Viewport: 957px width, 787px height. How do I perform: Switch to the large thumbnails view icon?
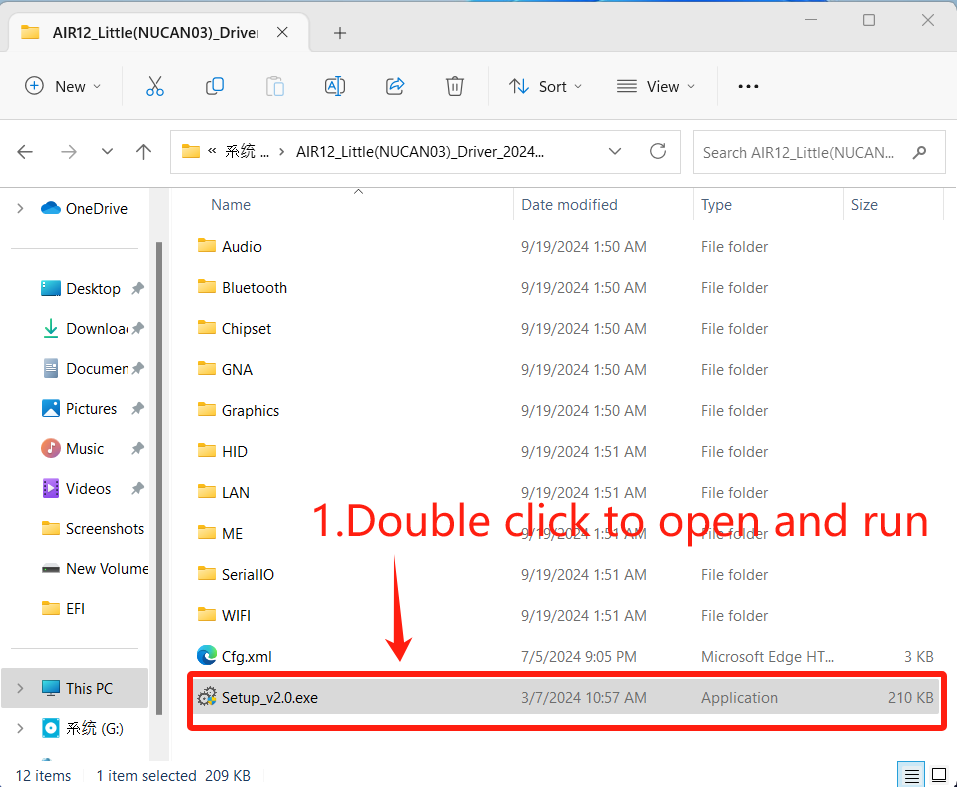pos(938,775)
